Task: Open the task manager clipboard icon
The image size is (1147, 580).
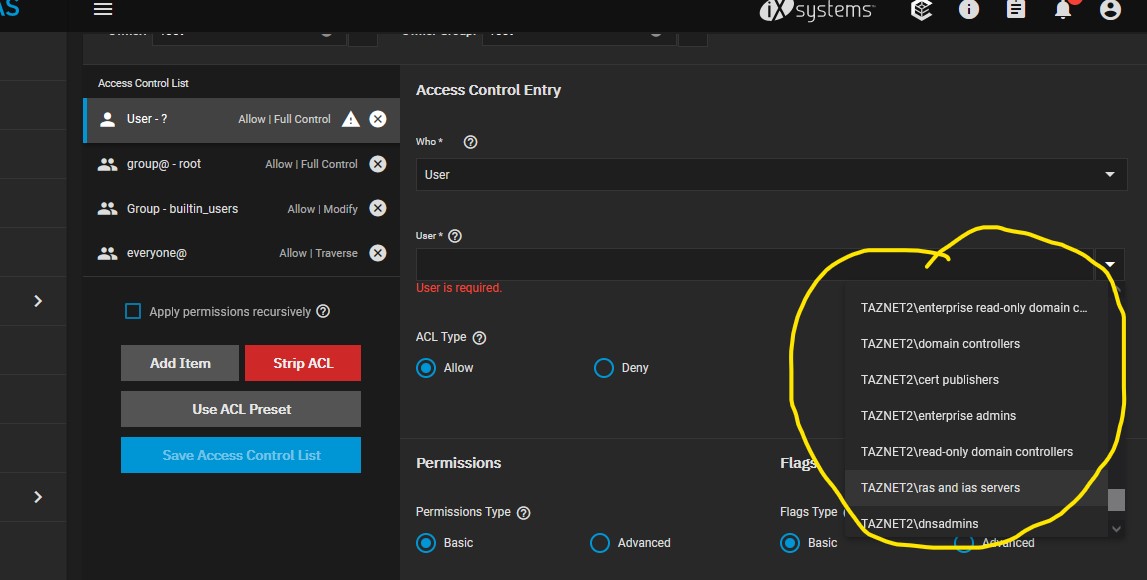Action: tap(1015, 10)
